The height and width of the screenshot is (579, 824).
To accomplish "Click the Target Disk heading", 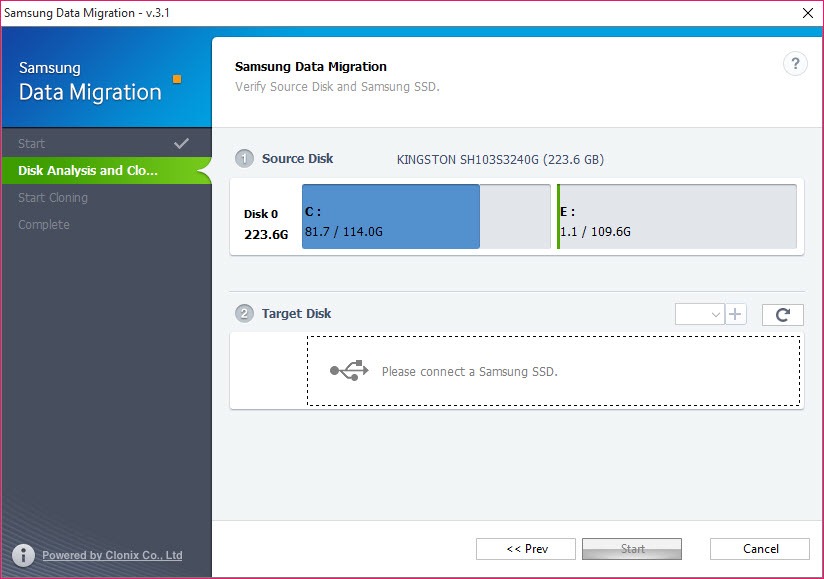I will (x=296, y=314).
